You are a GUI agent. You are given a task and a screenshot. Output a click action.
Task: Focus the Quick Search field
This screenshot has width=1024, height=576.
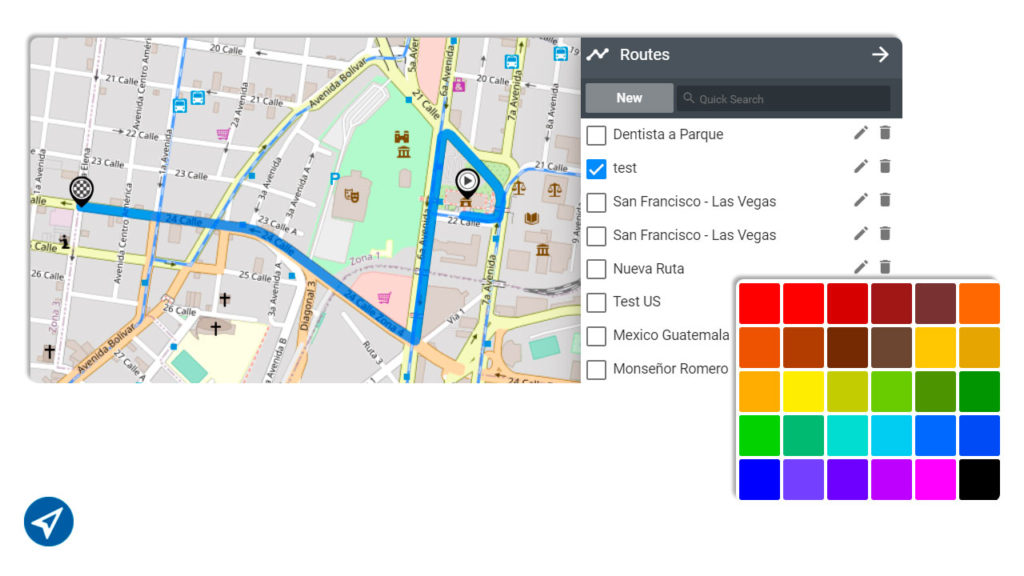point(783,99)
